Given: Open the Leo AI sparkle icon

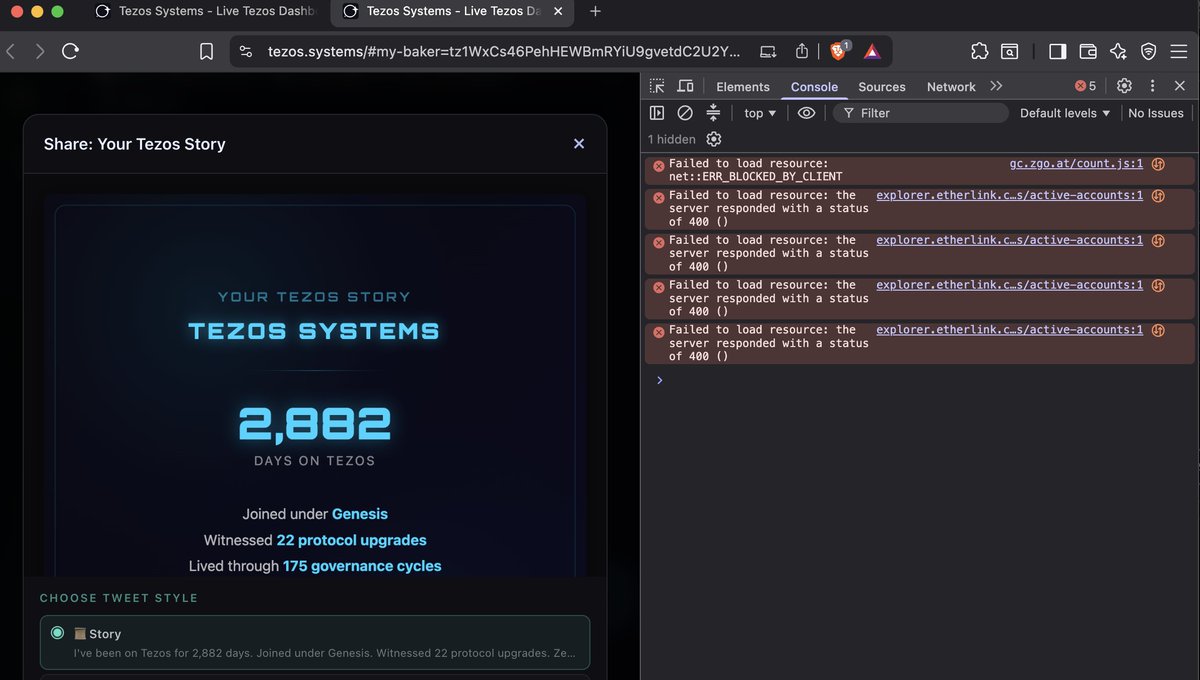Looking at the screenshot, I should (1118, 51).
